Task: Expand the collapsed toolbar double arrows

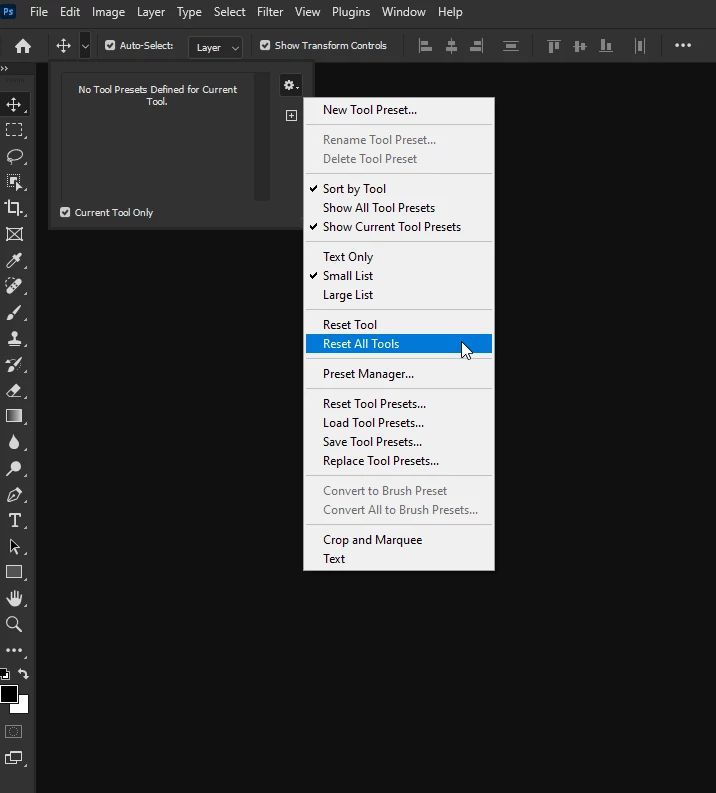Action: (5, 68)
